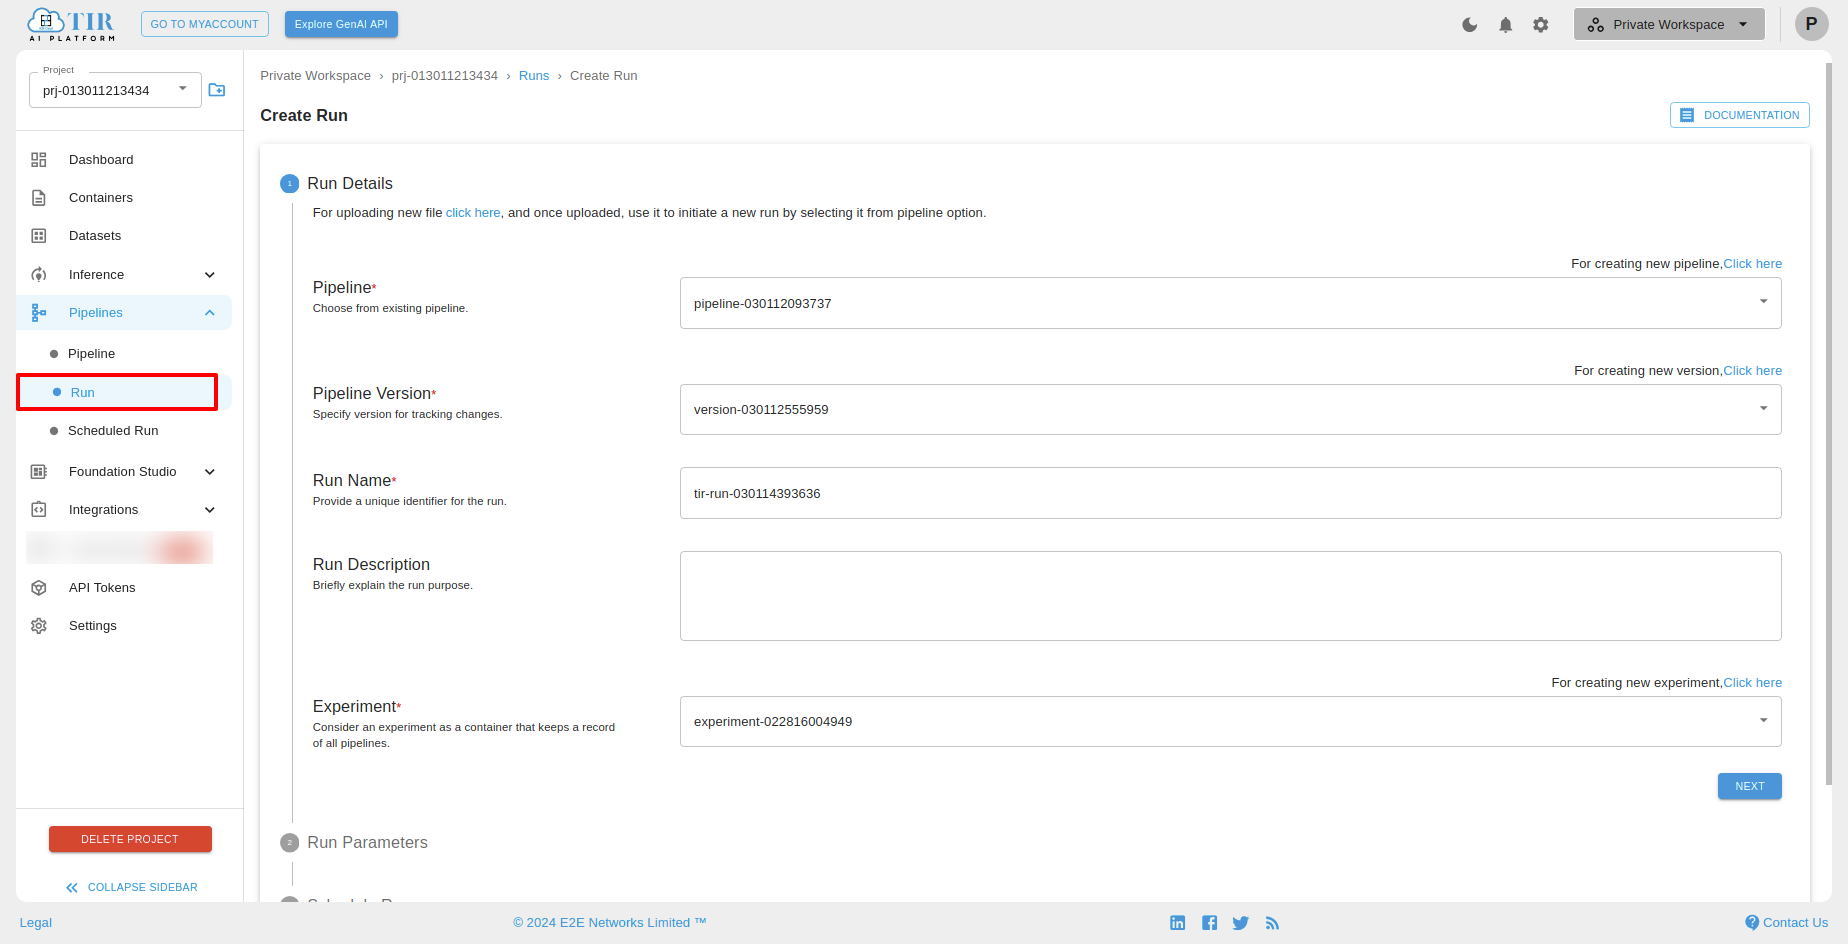Screen dimensions: 1848x944
Task: Click the page vertical scrollbar
Action: [x=1829, y=424]
